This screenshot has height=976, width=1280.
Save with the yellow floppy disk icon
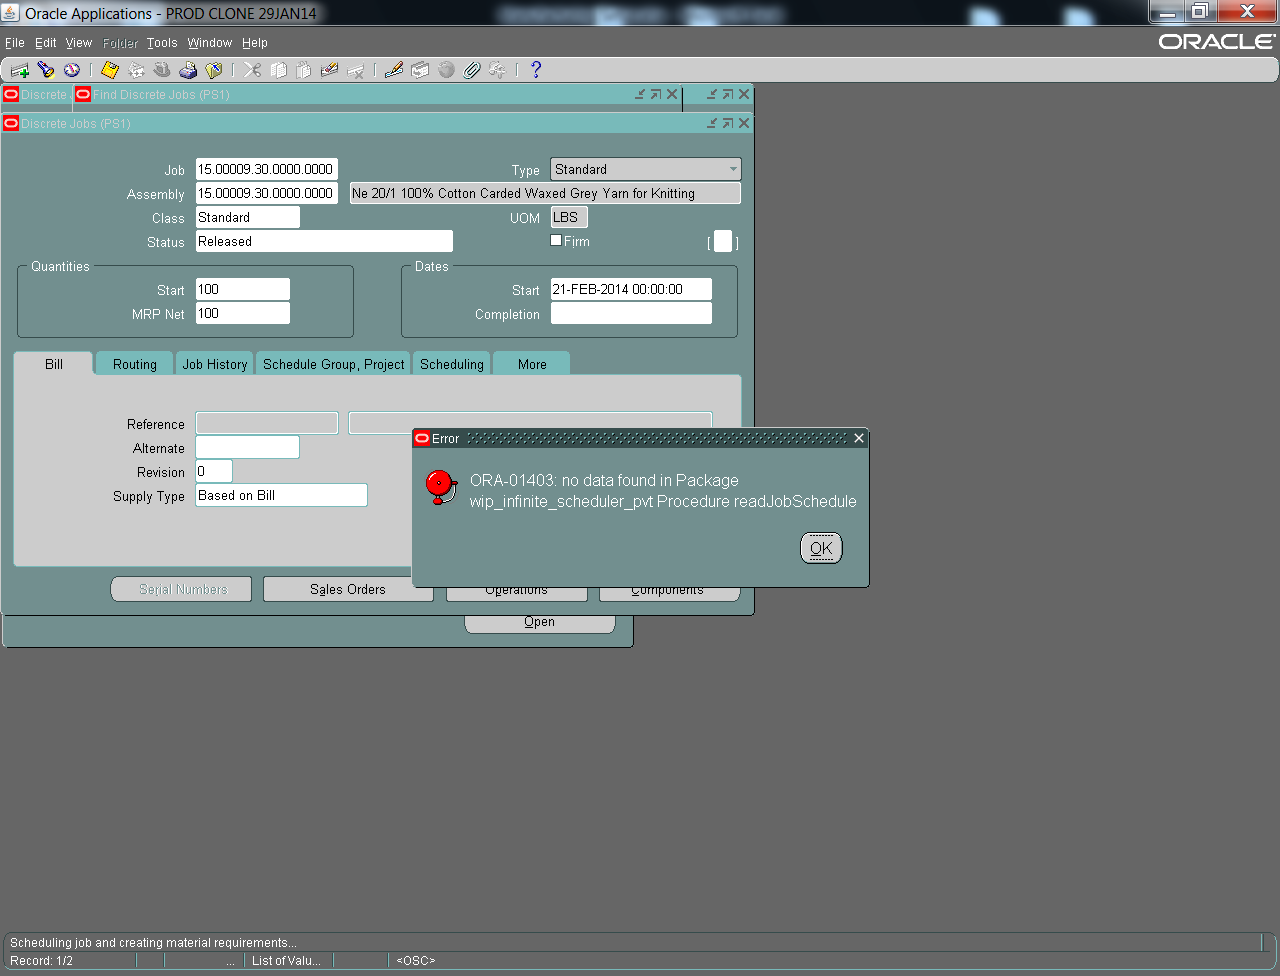click(x=110, y=70)
